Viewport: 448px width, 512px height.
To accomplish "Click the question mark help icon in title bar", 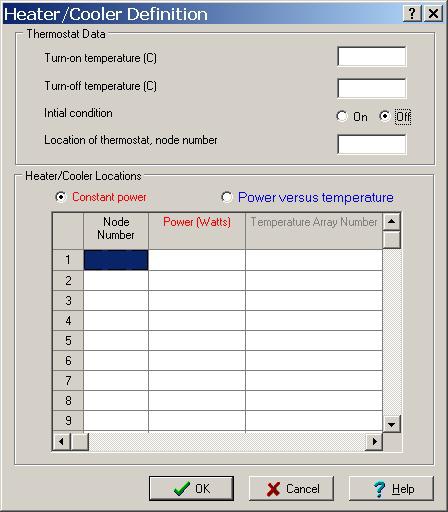I will point(412,14).
